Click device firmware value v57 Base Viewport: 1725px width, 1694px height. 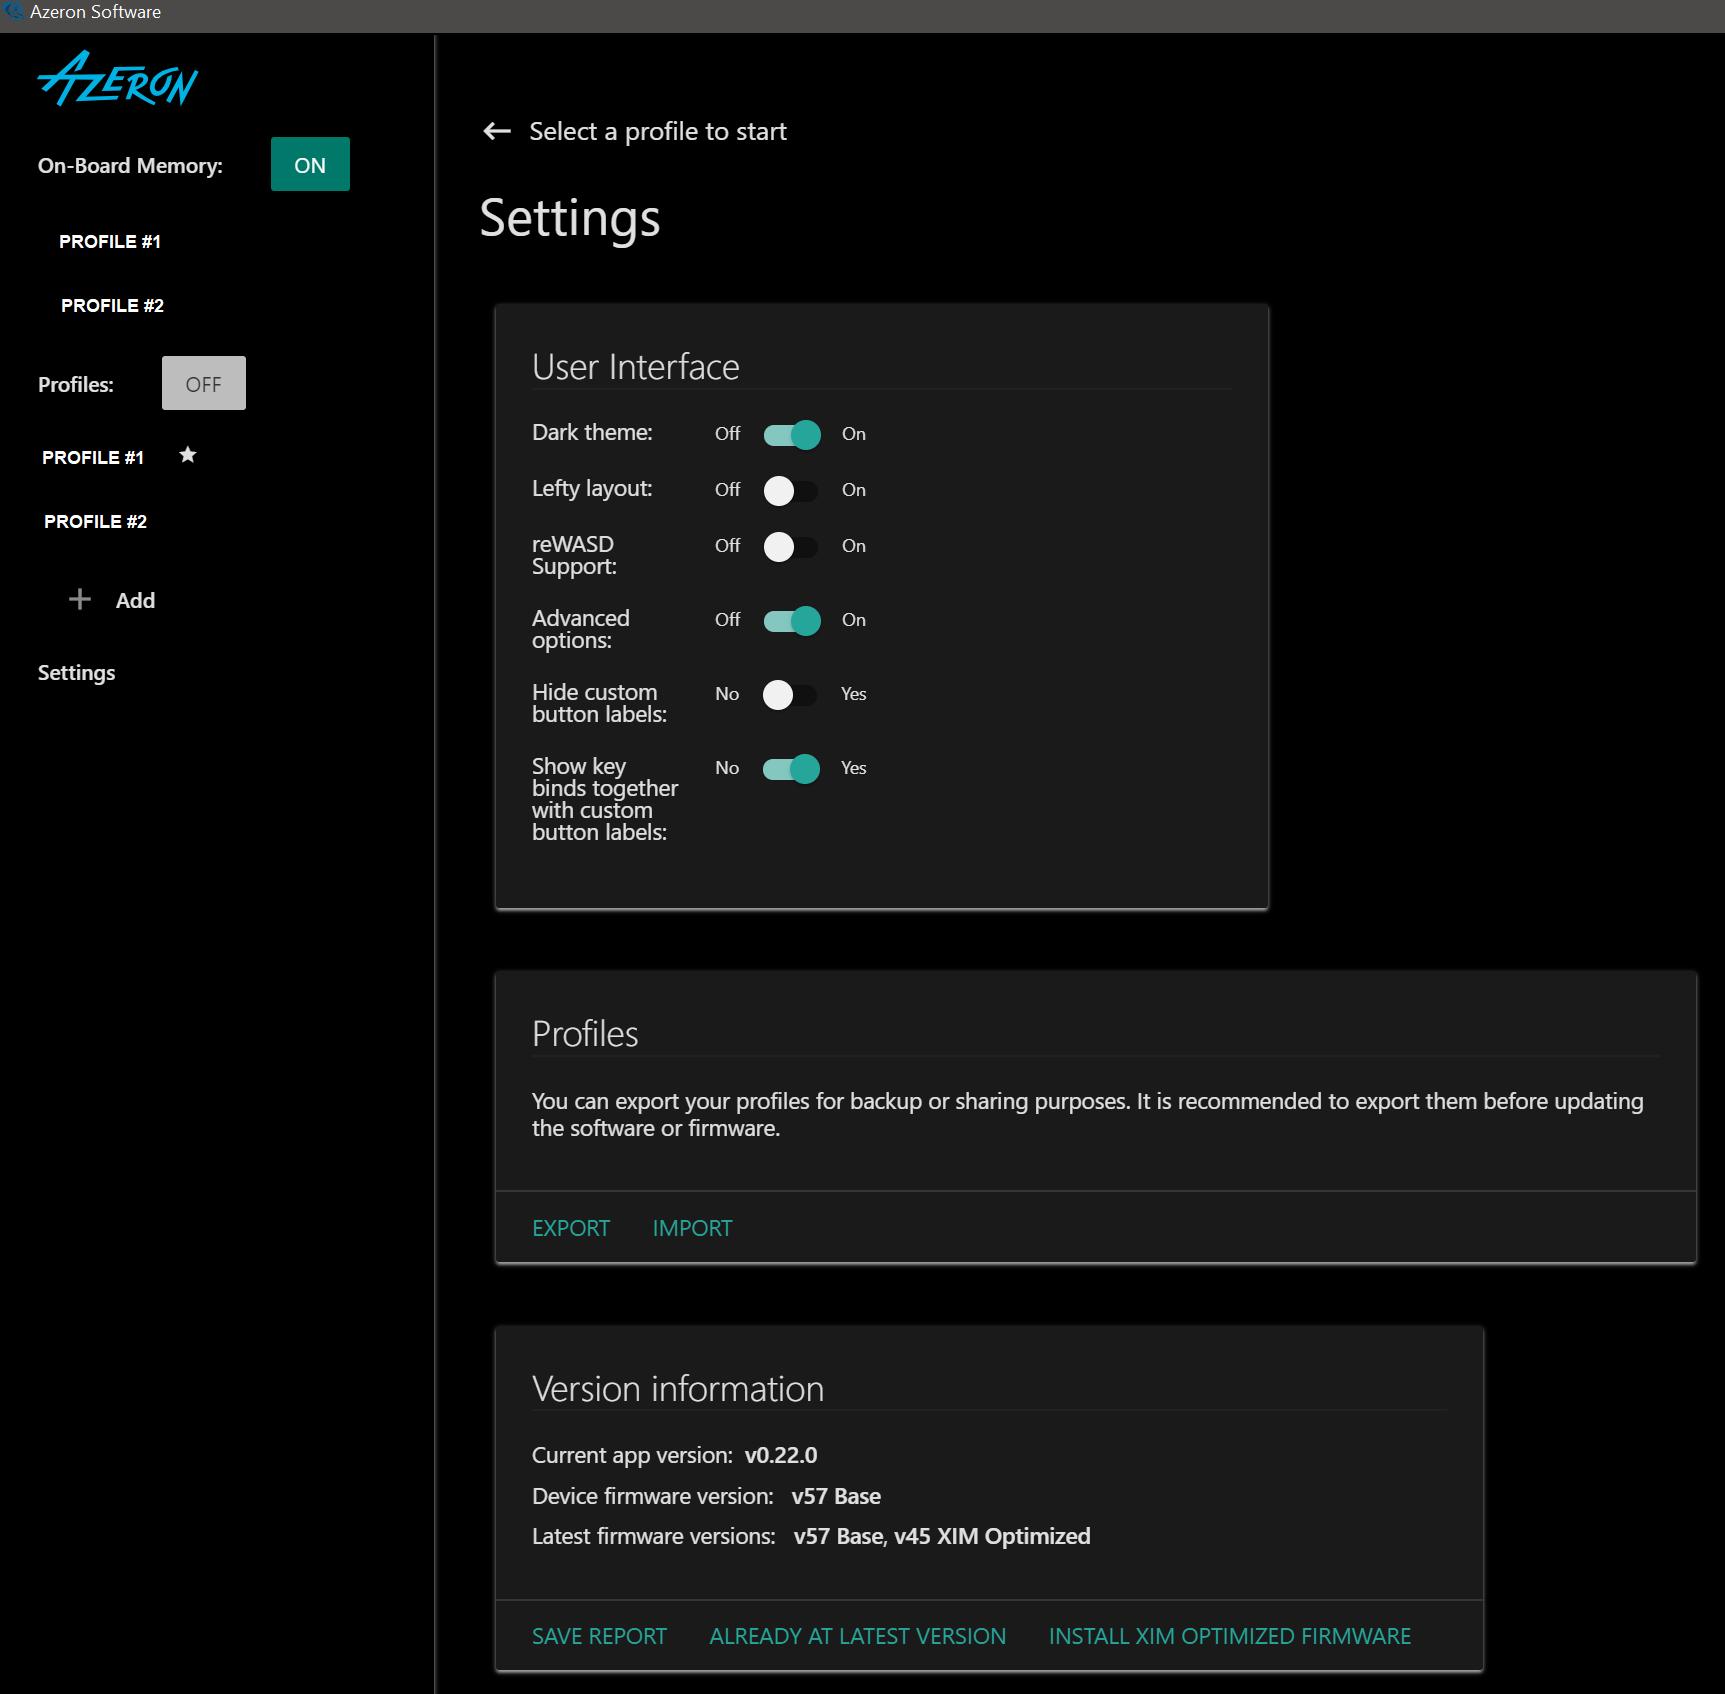point(836,1496)
